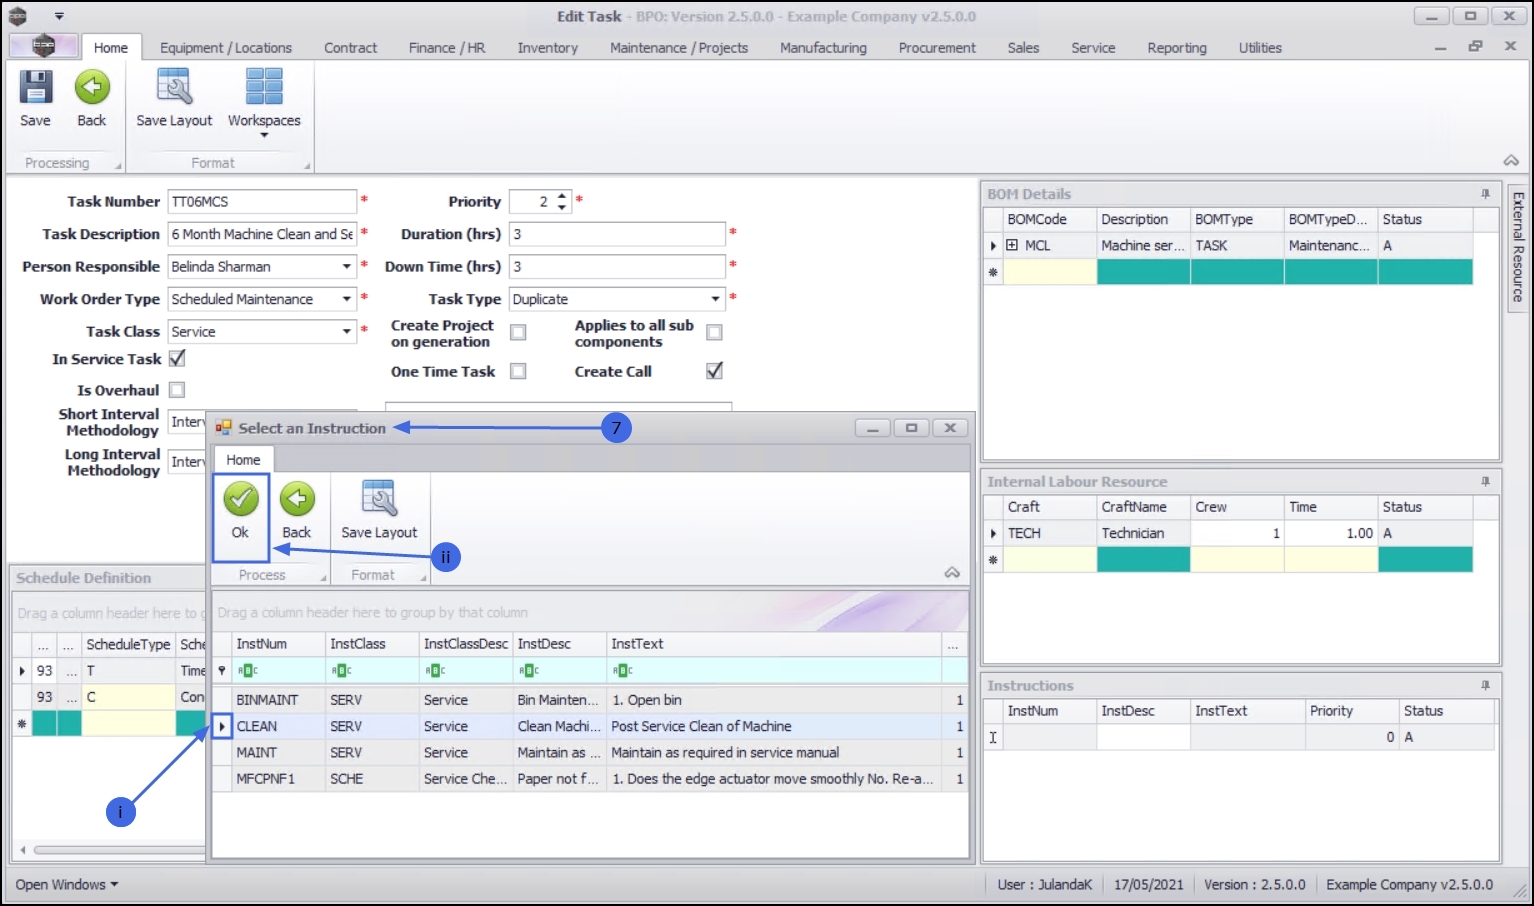1534x906 pixels.
Task: Switch to the Contract tab
Action: coord(350,48)
